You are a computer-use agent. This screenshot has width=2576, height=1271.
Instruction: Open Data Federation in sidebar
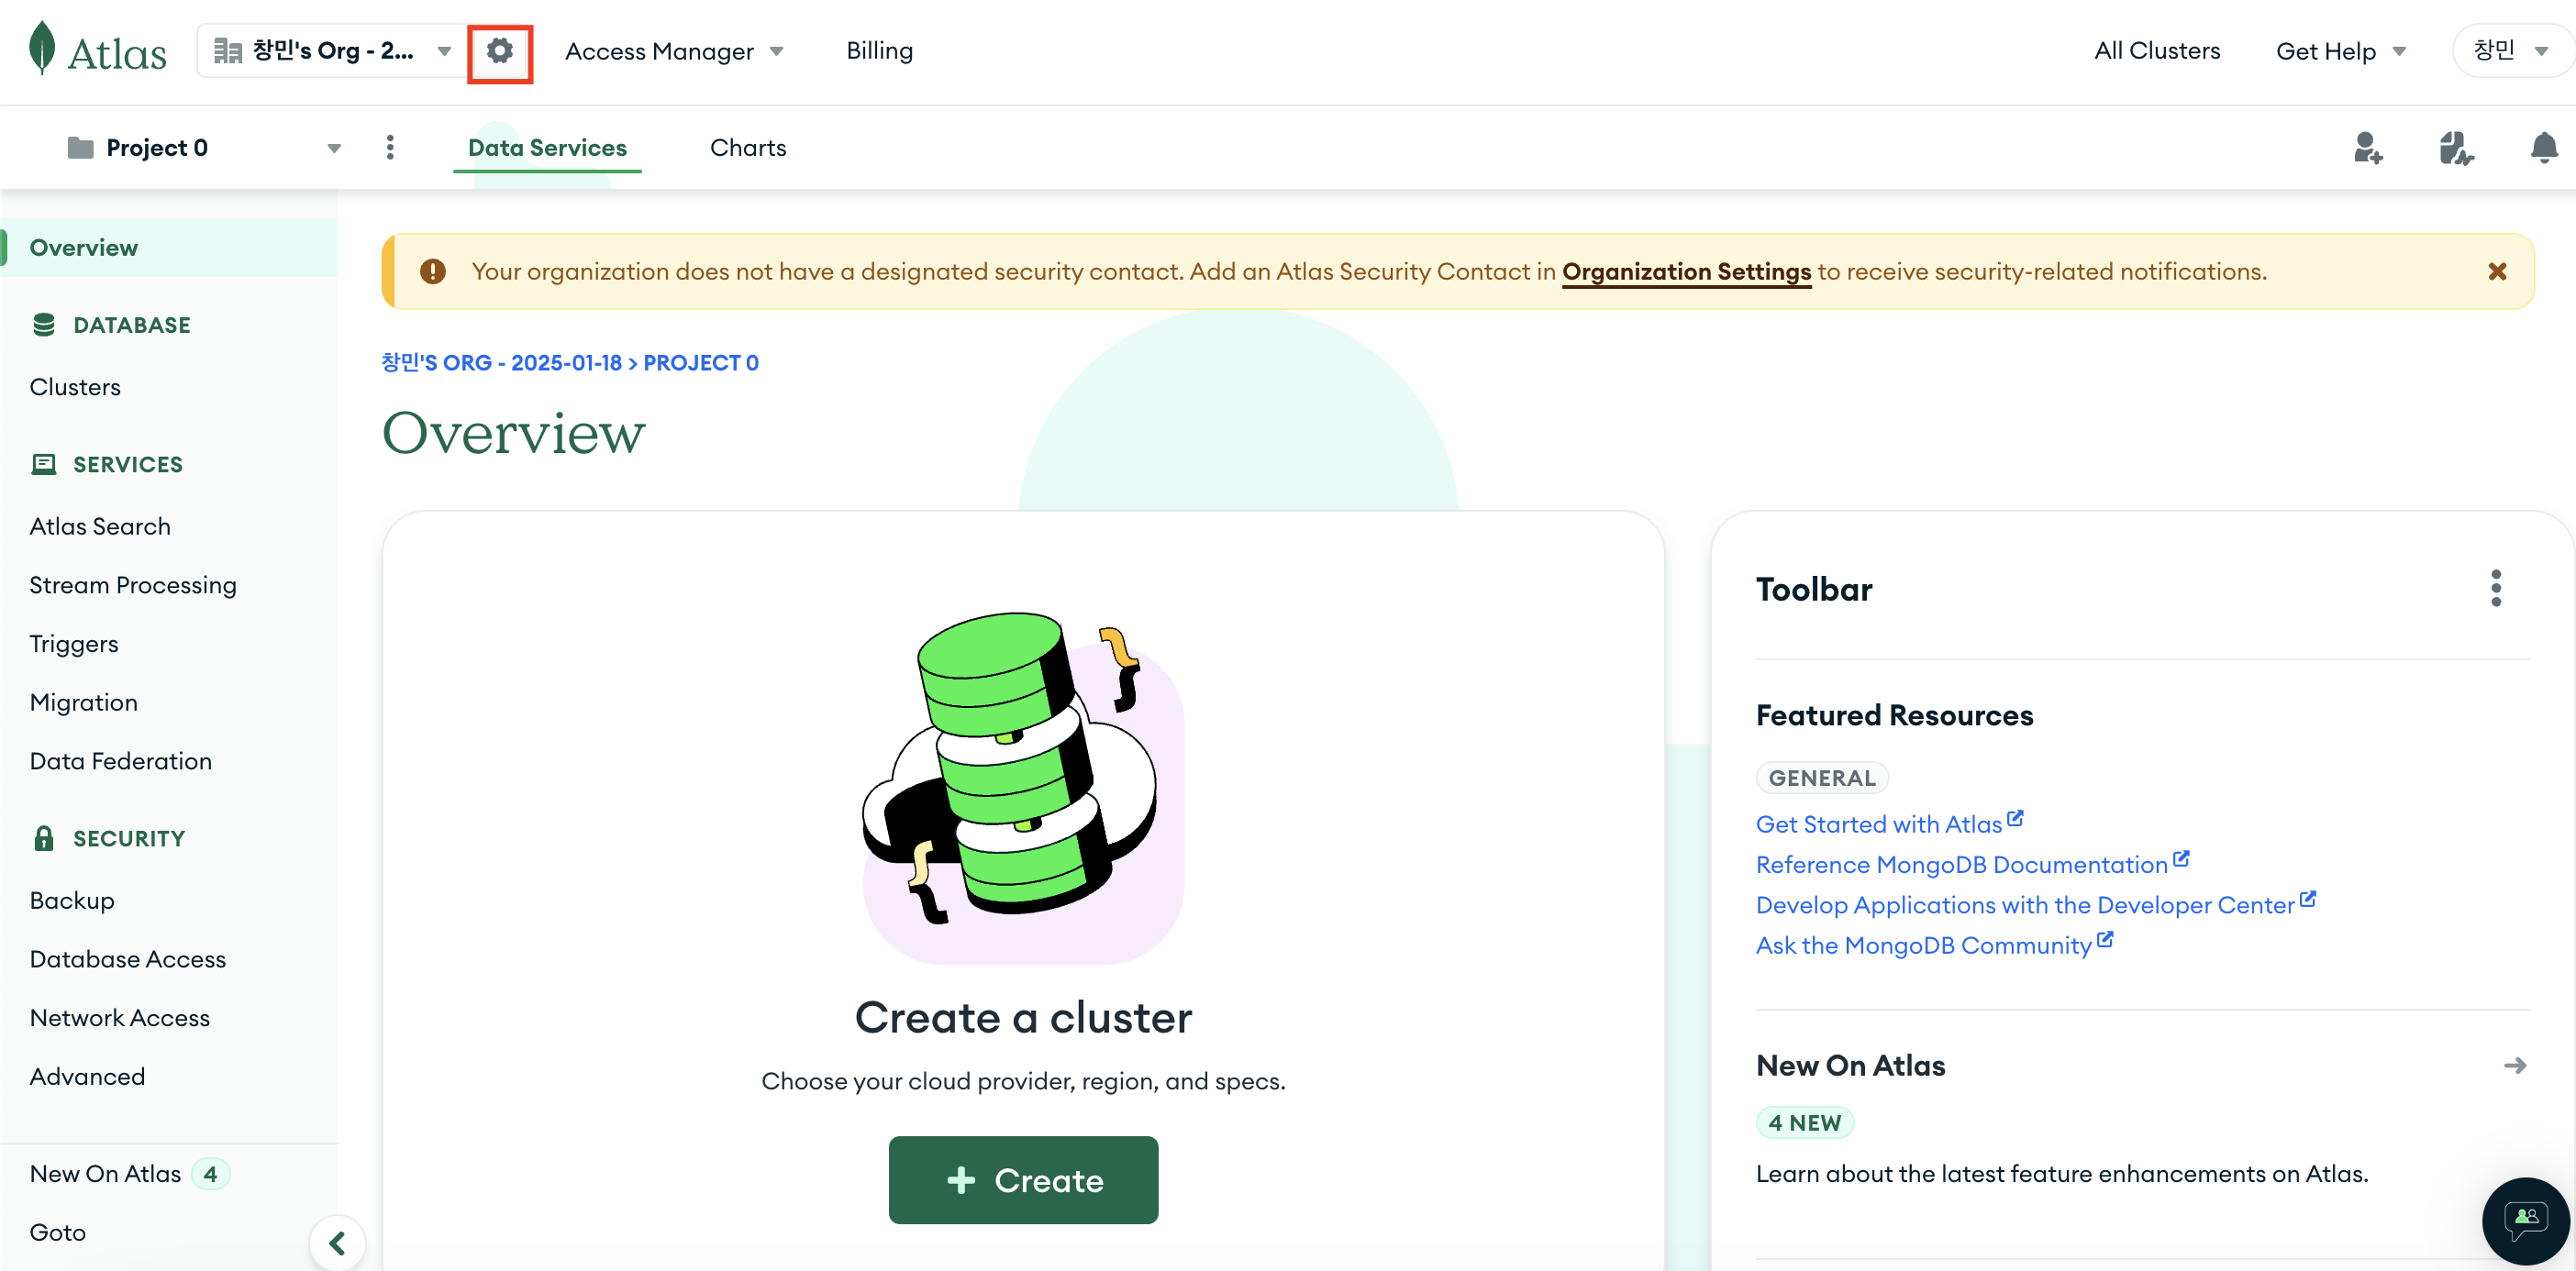tap(121, 761)
